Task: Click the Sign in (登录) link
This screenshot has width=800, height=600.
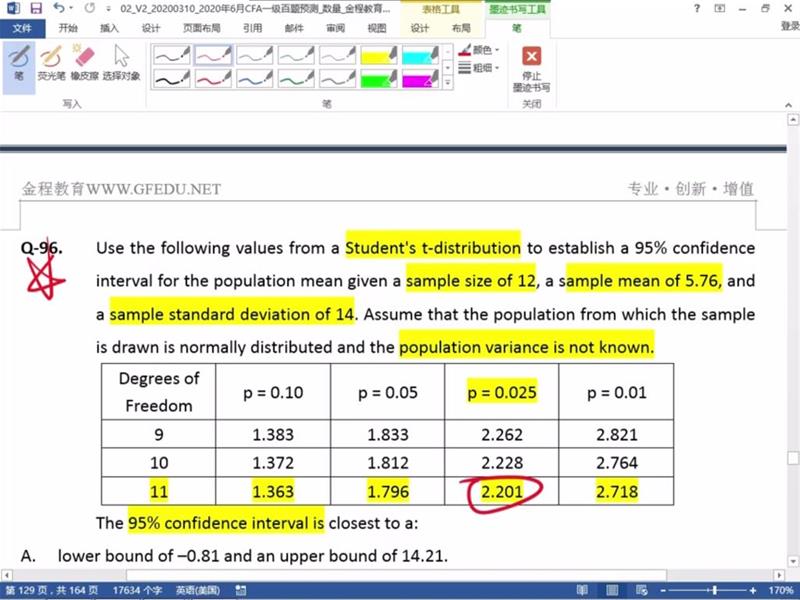Action: click(x=789, y=27)
